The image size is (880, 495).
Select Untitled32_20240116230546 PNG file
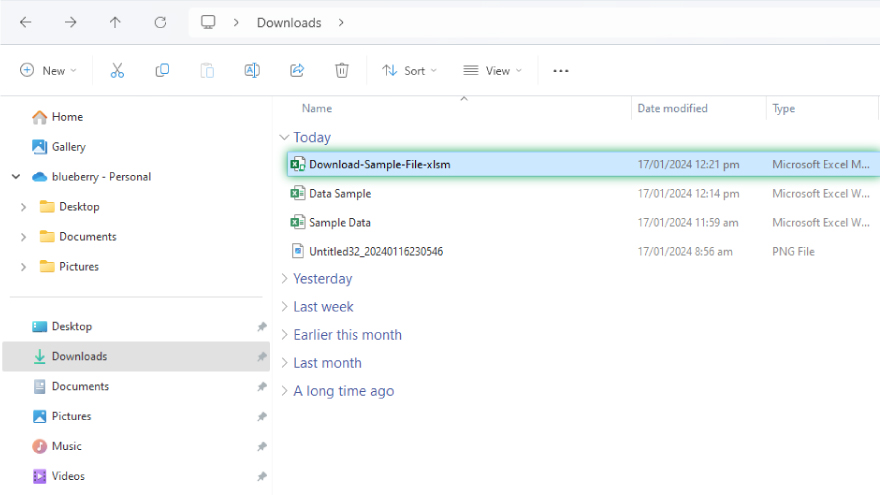coord(375,252)
